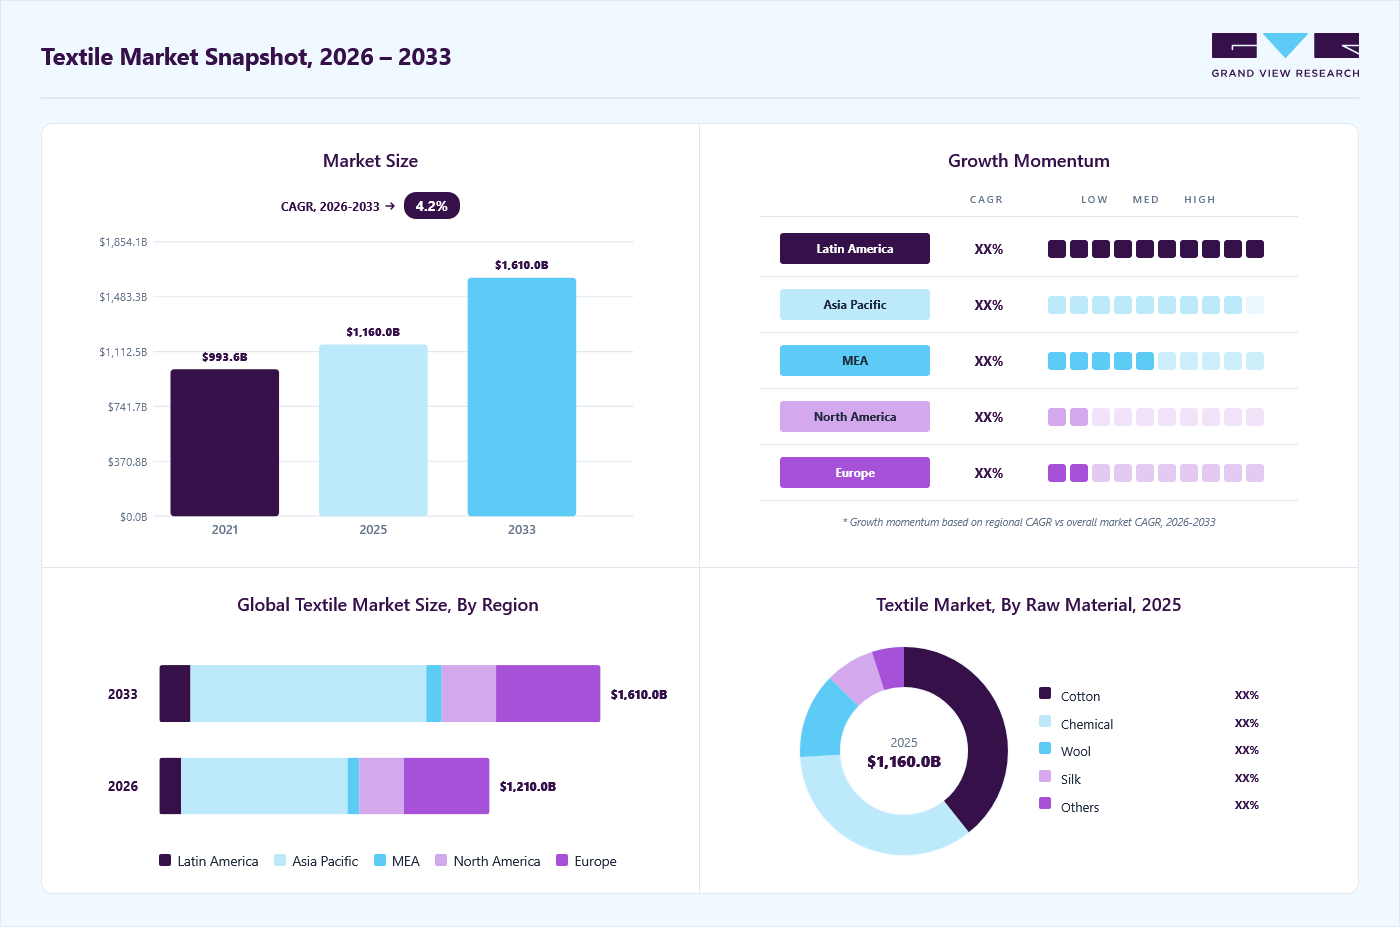Click the Europe legend swatch below region chart
Image resolution: width=1400 pixels, height=927 pixels.
(562, 860)
